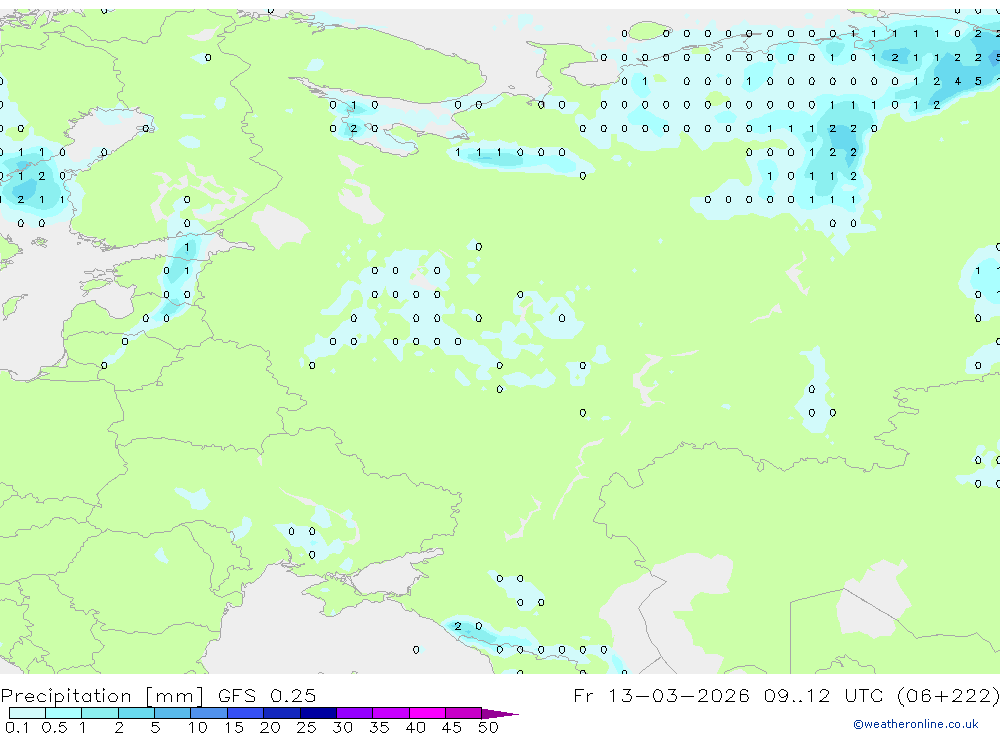Select the 45–50 mm legend swatch
This screenshot has height=733, width=1000.
[x=464, y=713]
